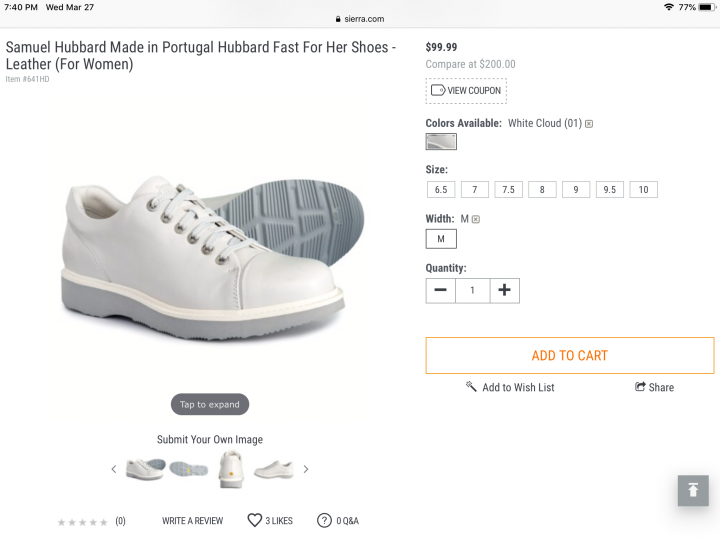Select the White Cloud color swatch
Image resolution: width=720 pixels, height=540 pixels.
click(x=441, y=141)
